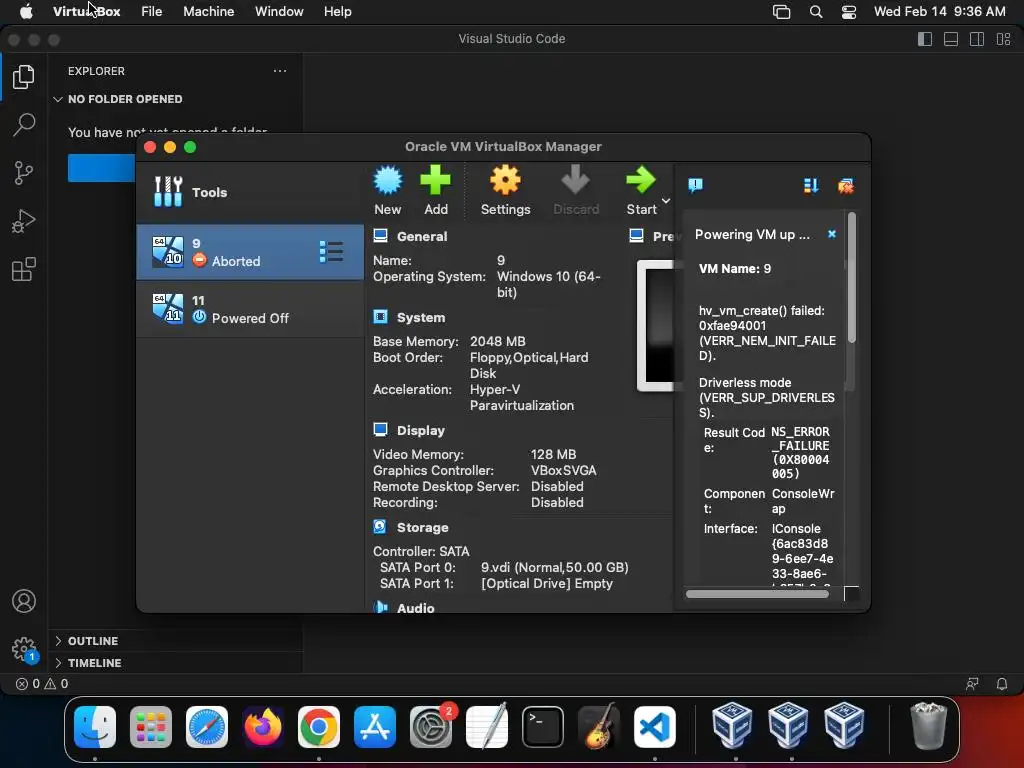The width and height of the screenshot is (1024, 768).
Task: Open VS Code Explorer sidebar icon
Action: coord(24,77)
